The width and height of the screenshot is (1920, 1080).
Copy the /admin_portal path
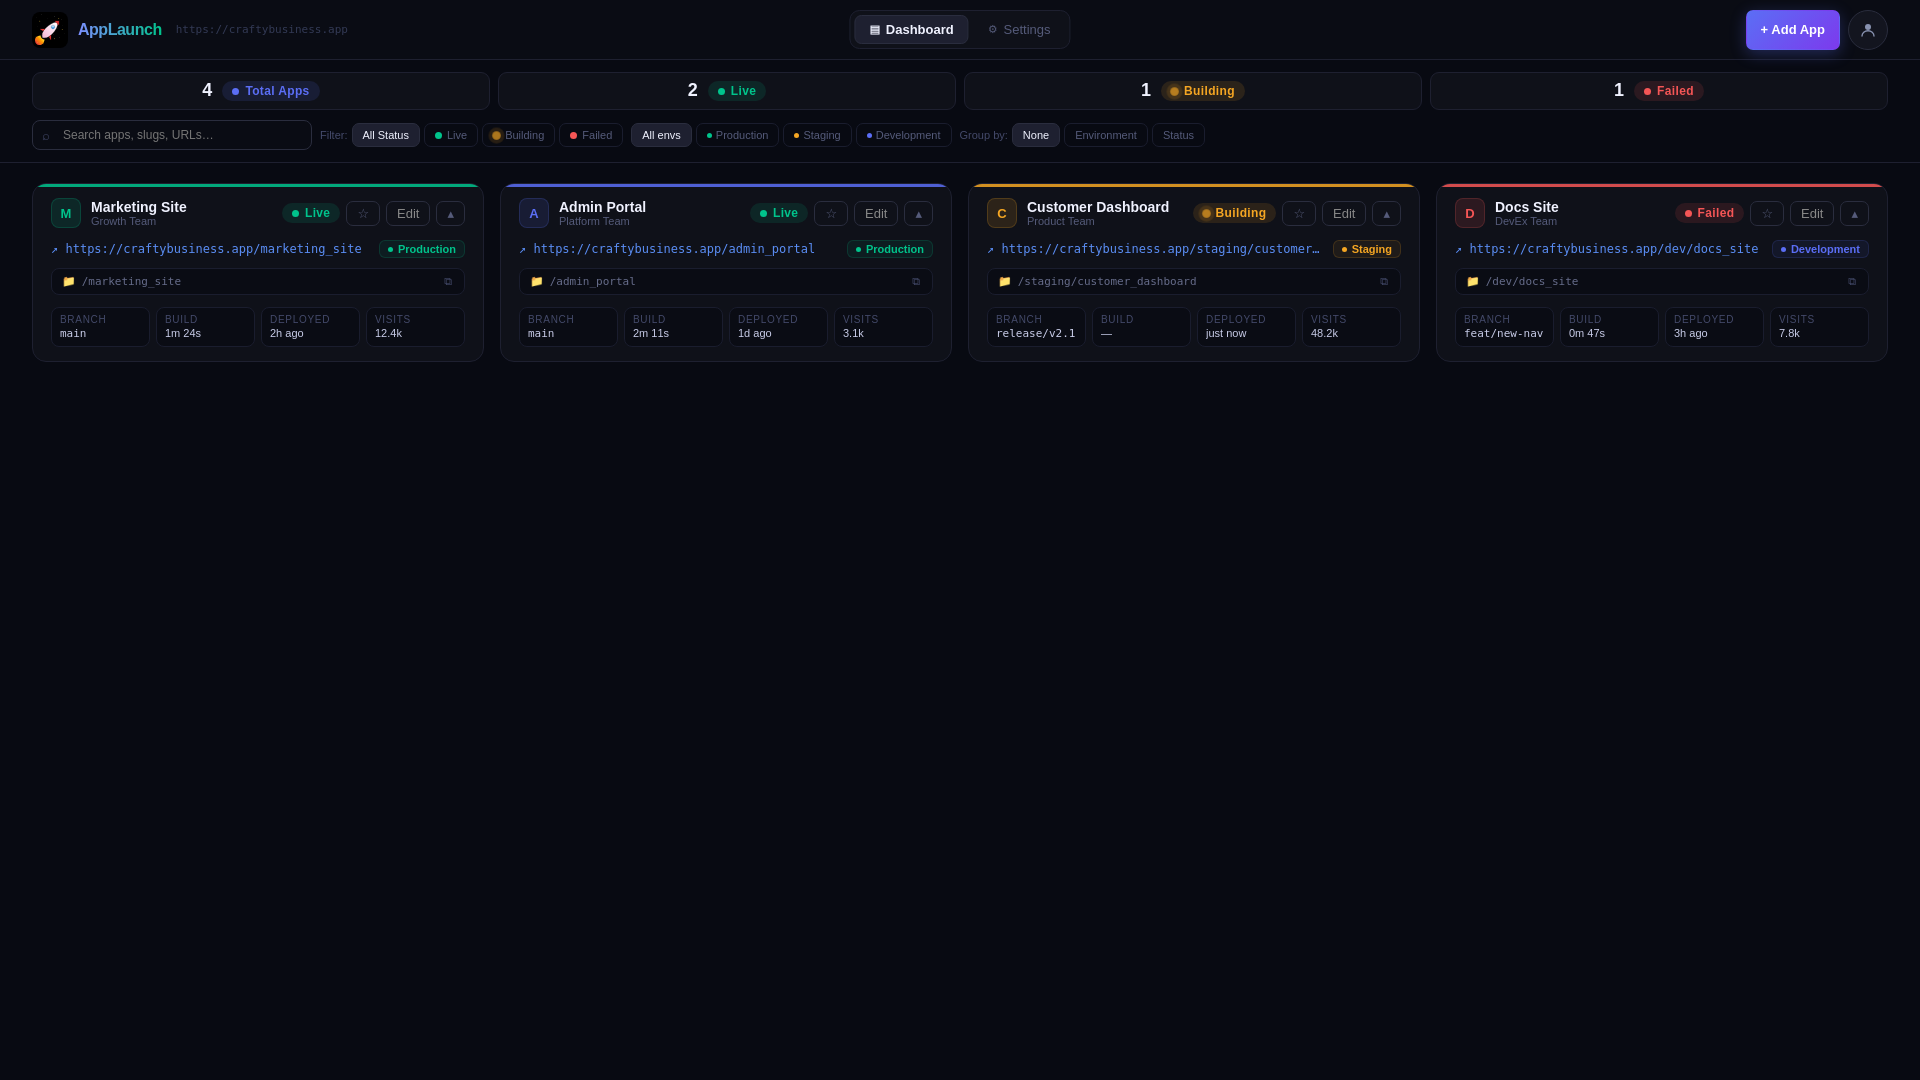coord(916,282)
